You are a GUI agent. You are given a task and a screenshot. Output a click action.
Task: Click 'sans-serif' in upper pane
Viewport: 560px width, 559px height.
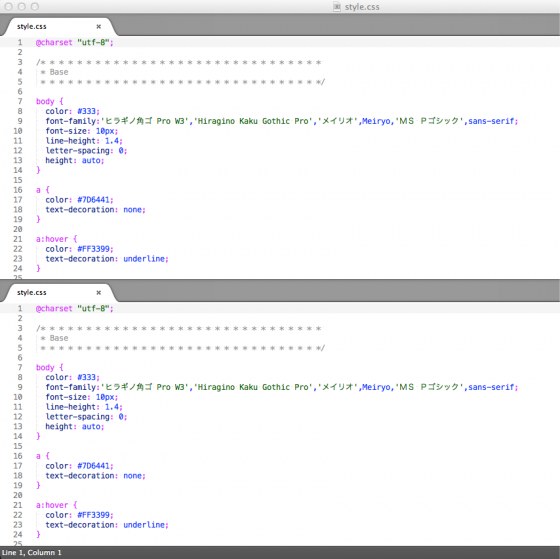(491, 121)
